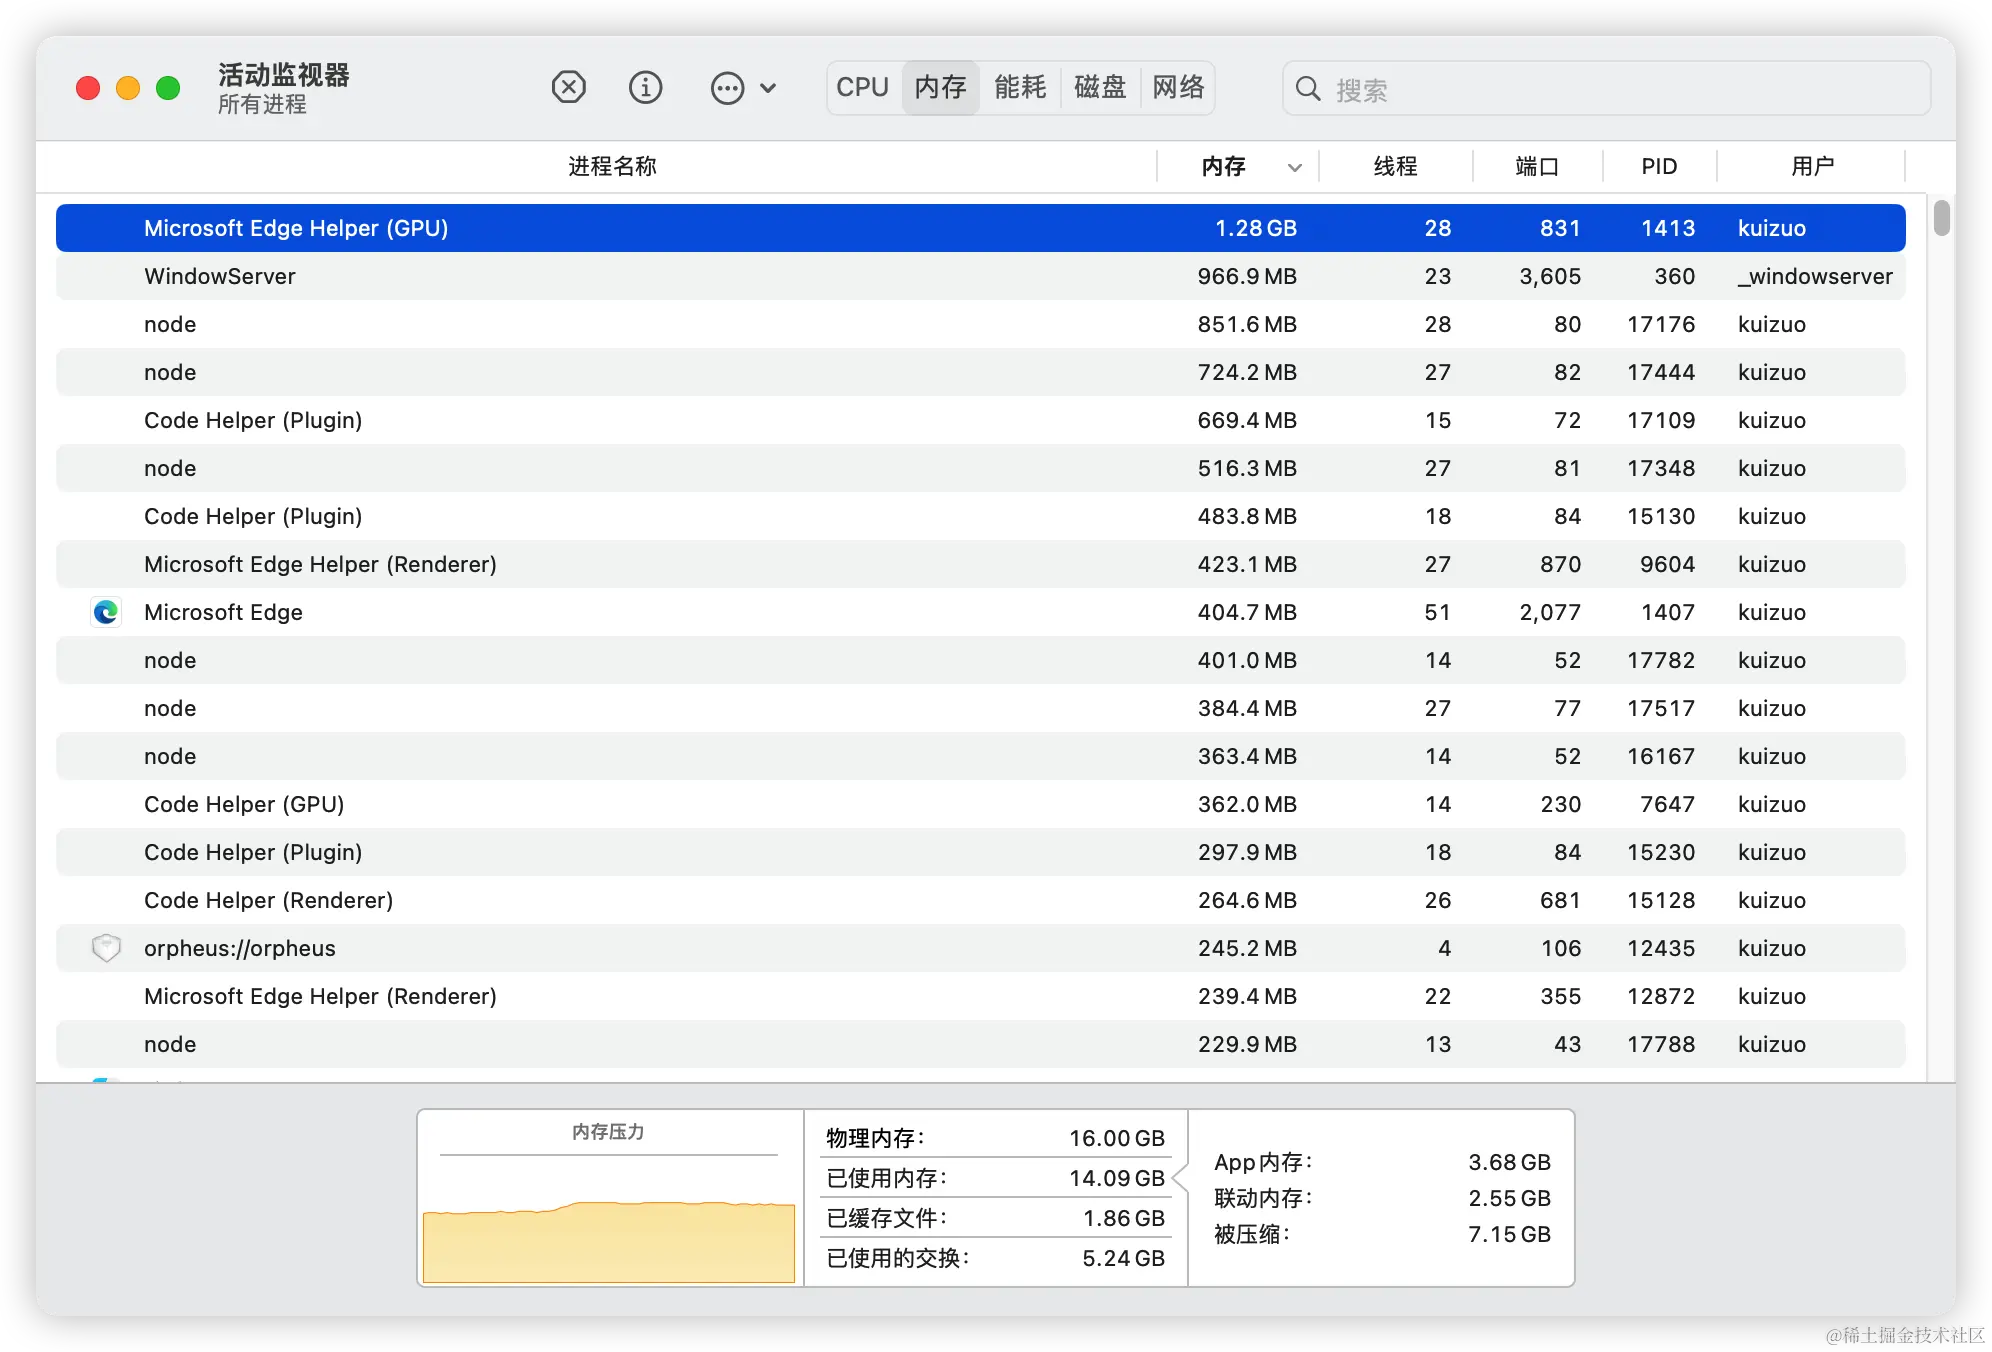Select node process using 851.6 MB

coord(981,324)
